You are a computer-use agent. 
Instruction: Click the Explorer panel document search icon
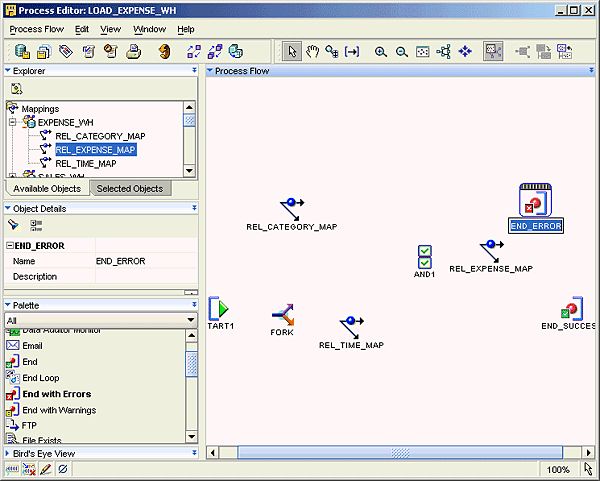(x=16, y=89)
